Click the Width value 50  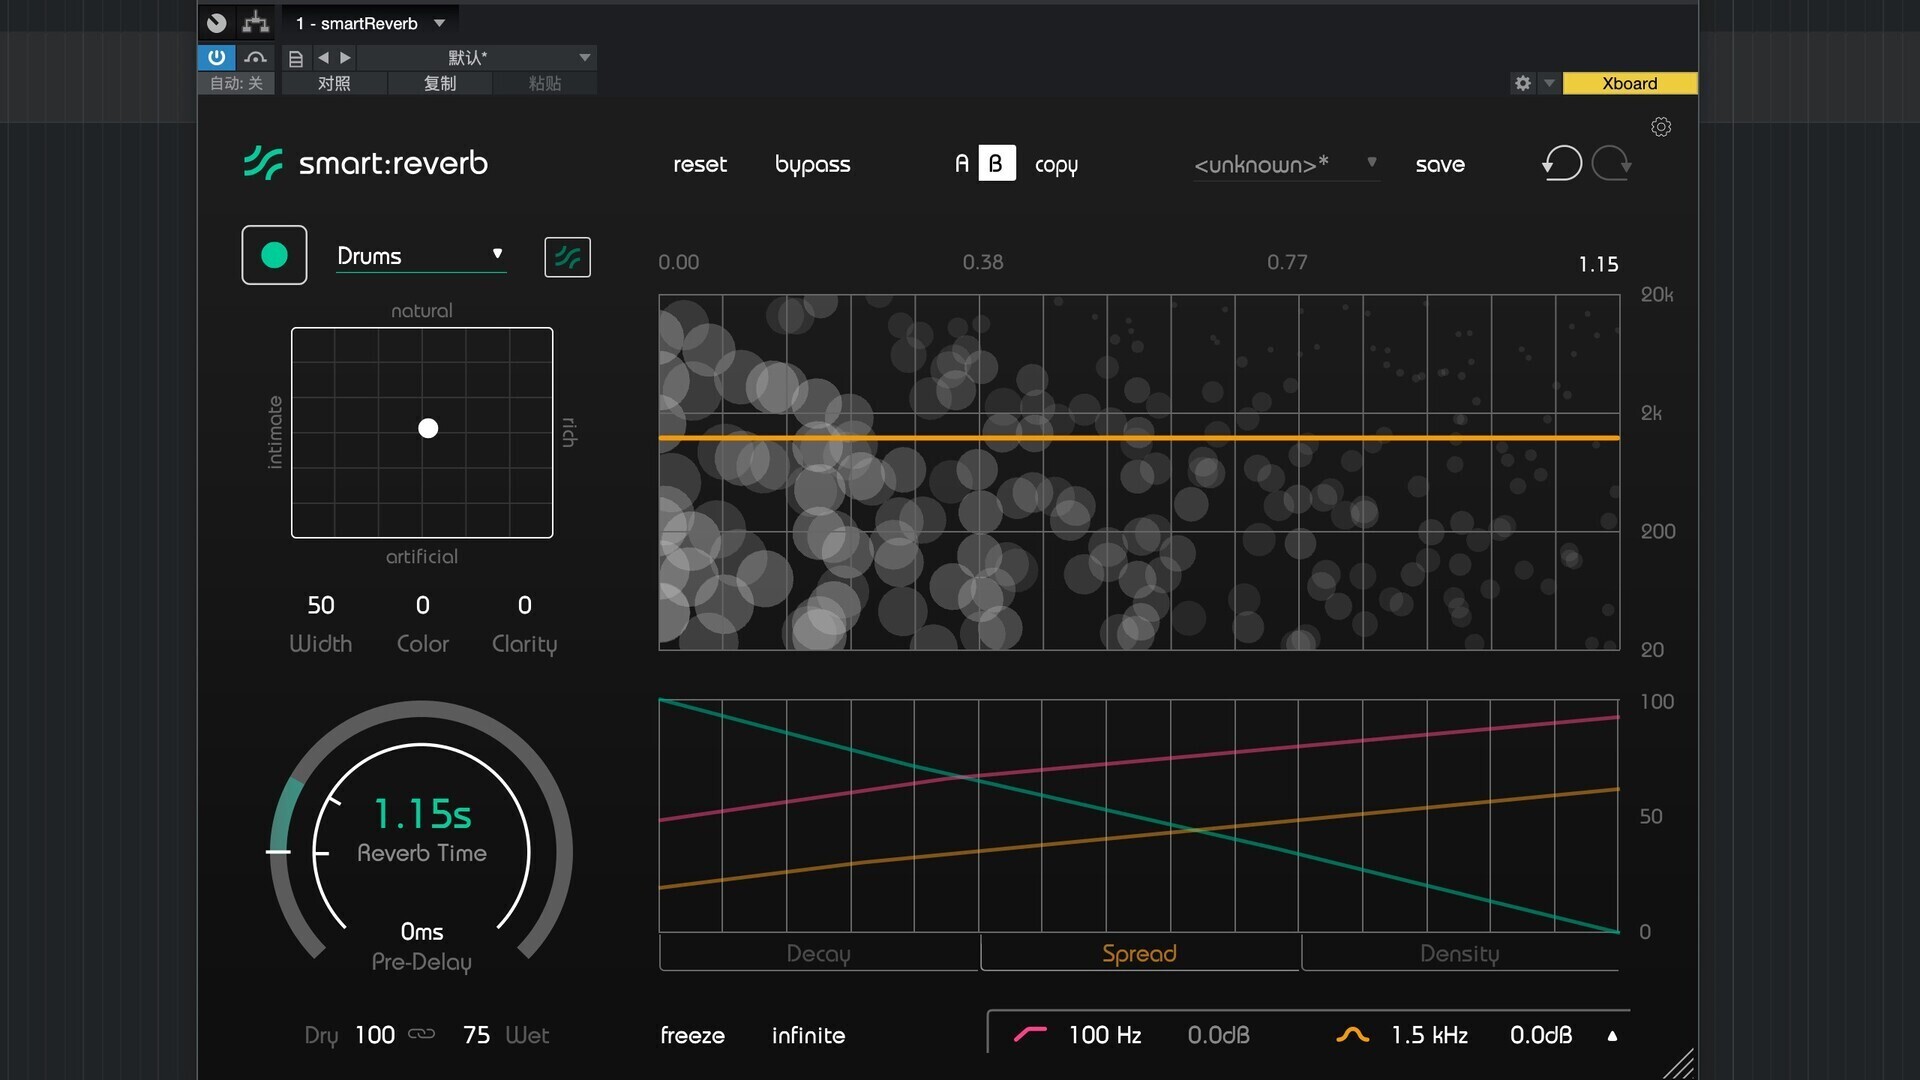click(321, 605)
